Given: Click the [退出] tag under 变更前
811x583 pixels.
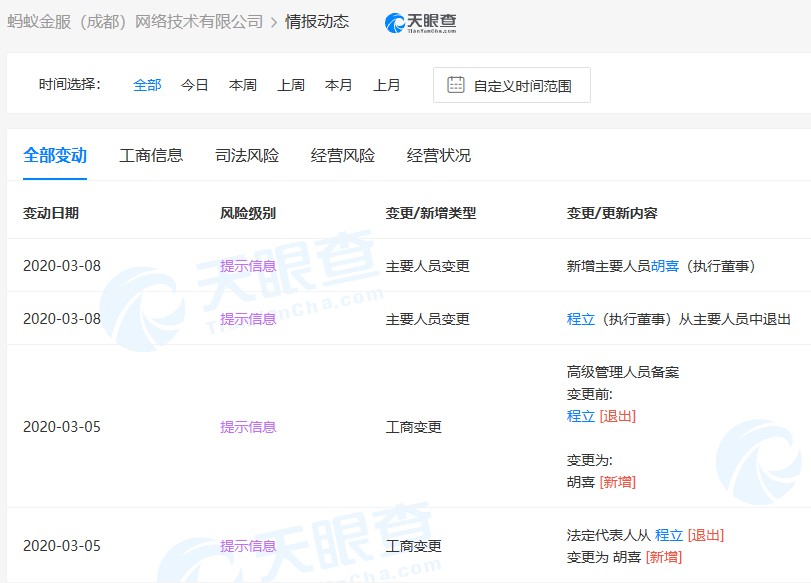Looking at the screenshot, I should pos(618,416).
